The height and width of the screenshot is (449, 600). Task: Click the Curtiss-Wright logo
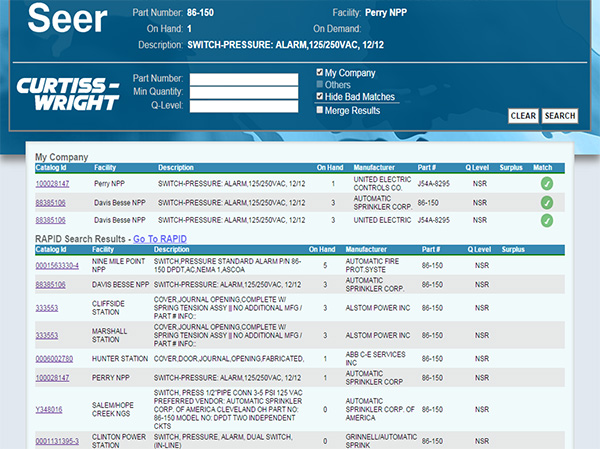pyautogui.click(x=68, y=94)
